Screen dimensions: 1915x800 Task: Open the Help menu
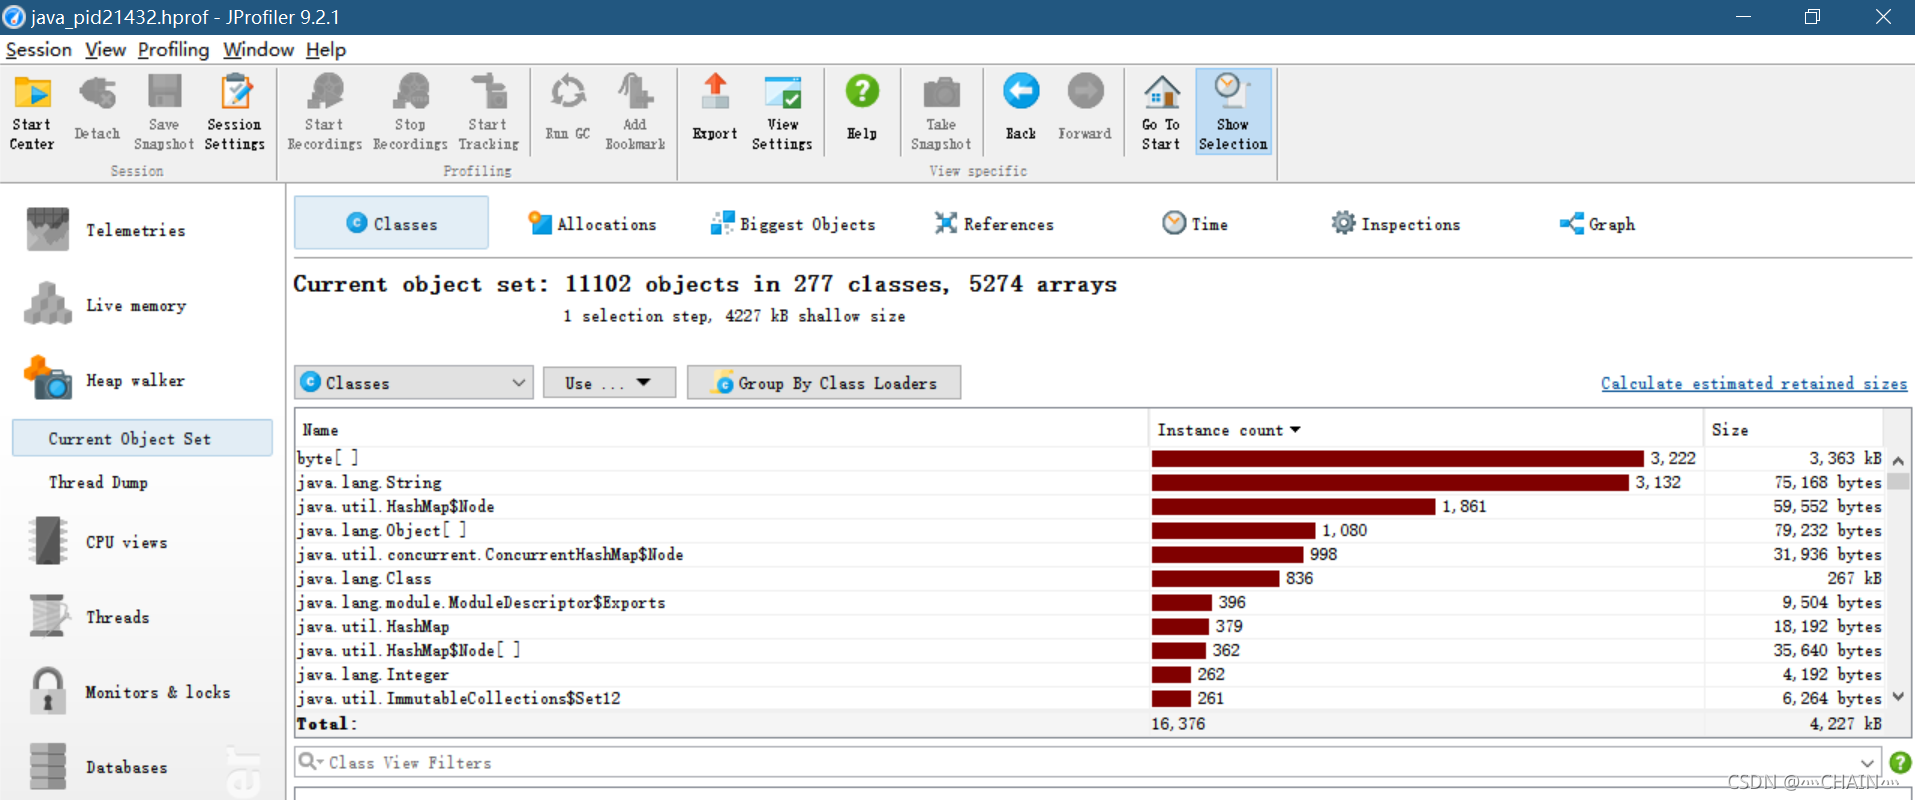coord(326,50)
